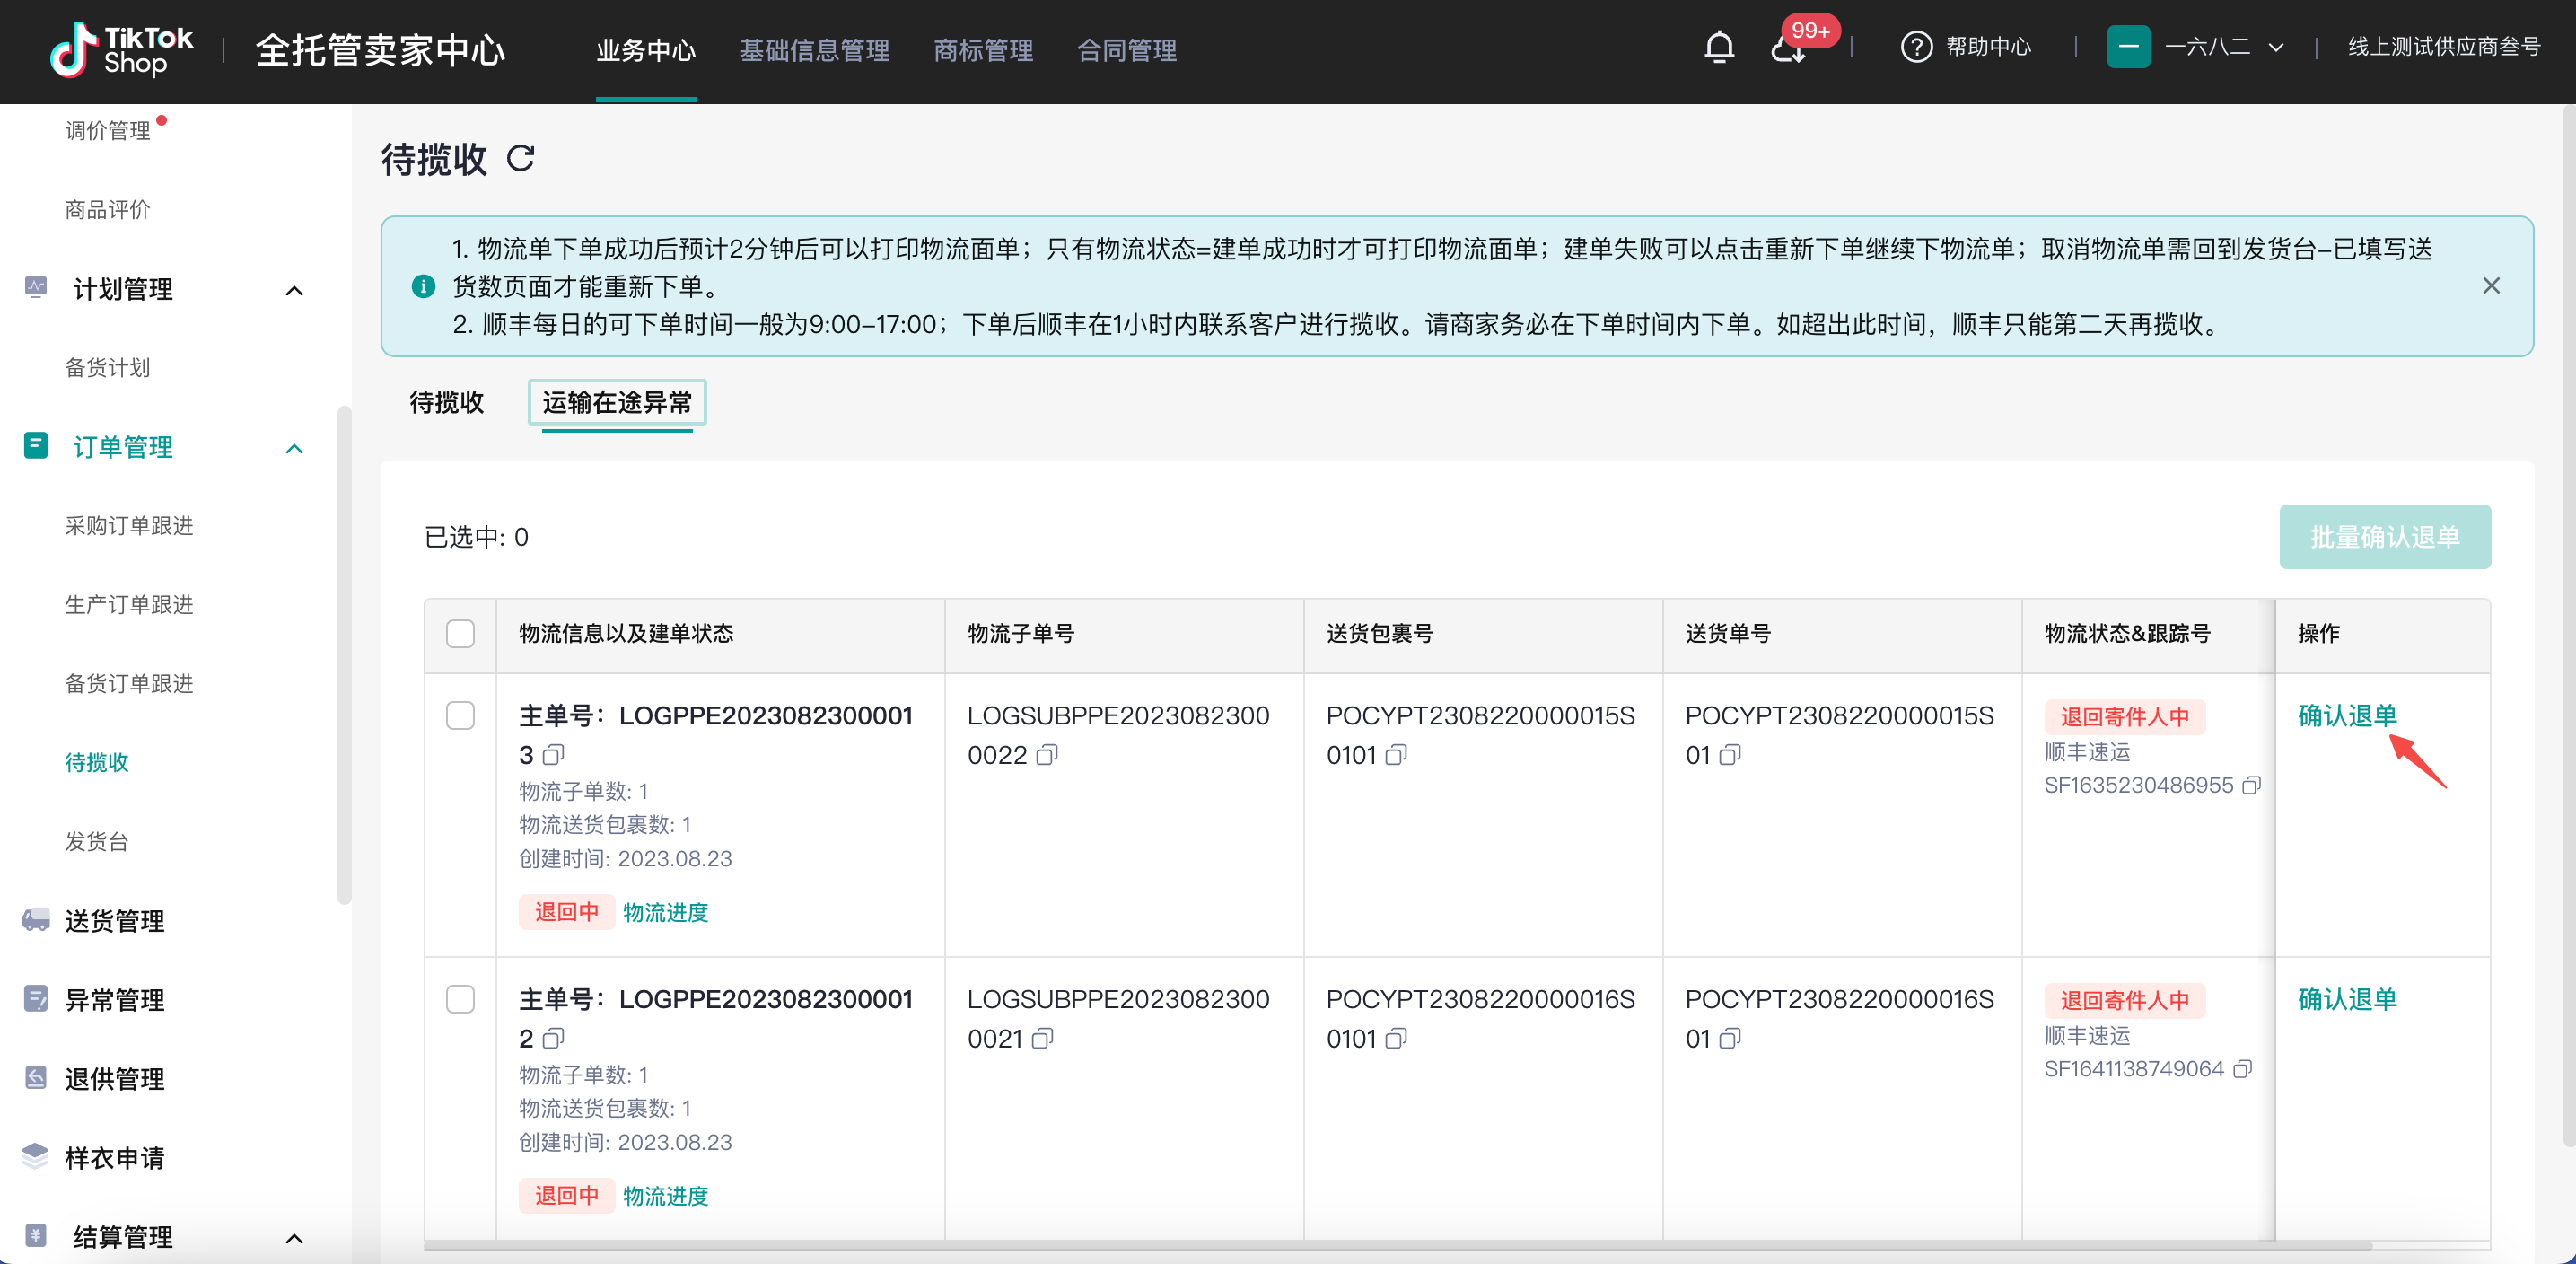Viewport: 2576px width, 1264px height.
Task: View 物流进度 for LOGPPE20230823000012
Action: coord(666,1196)
